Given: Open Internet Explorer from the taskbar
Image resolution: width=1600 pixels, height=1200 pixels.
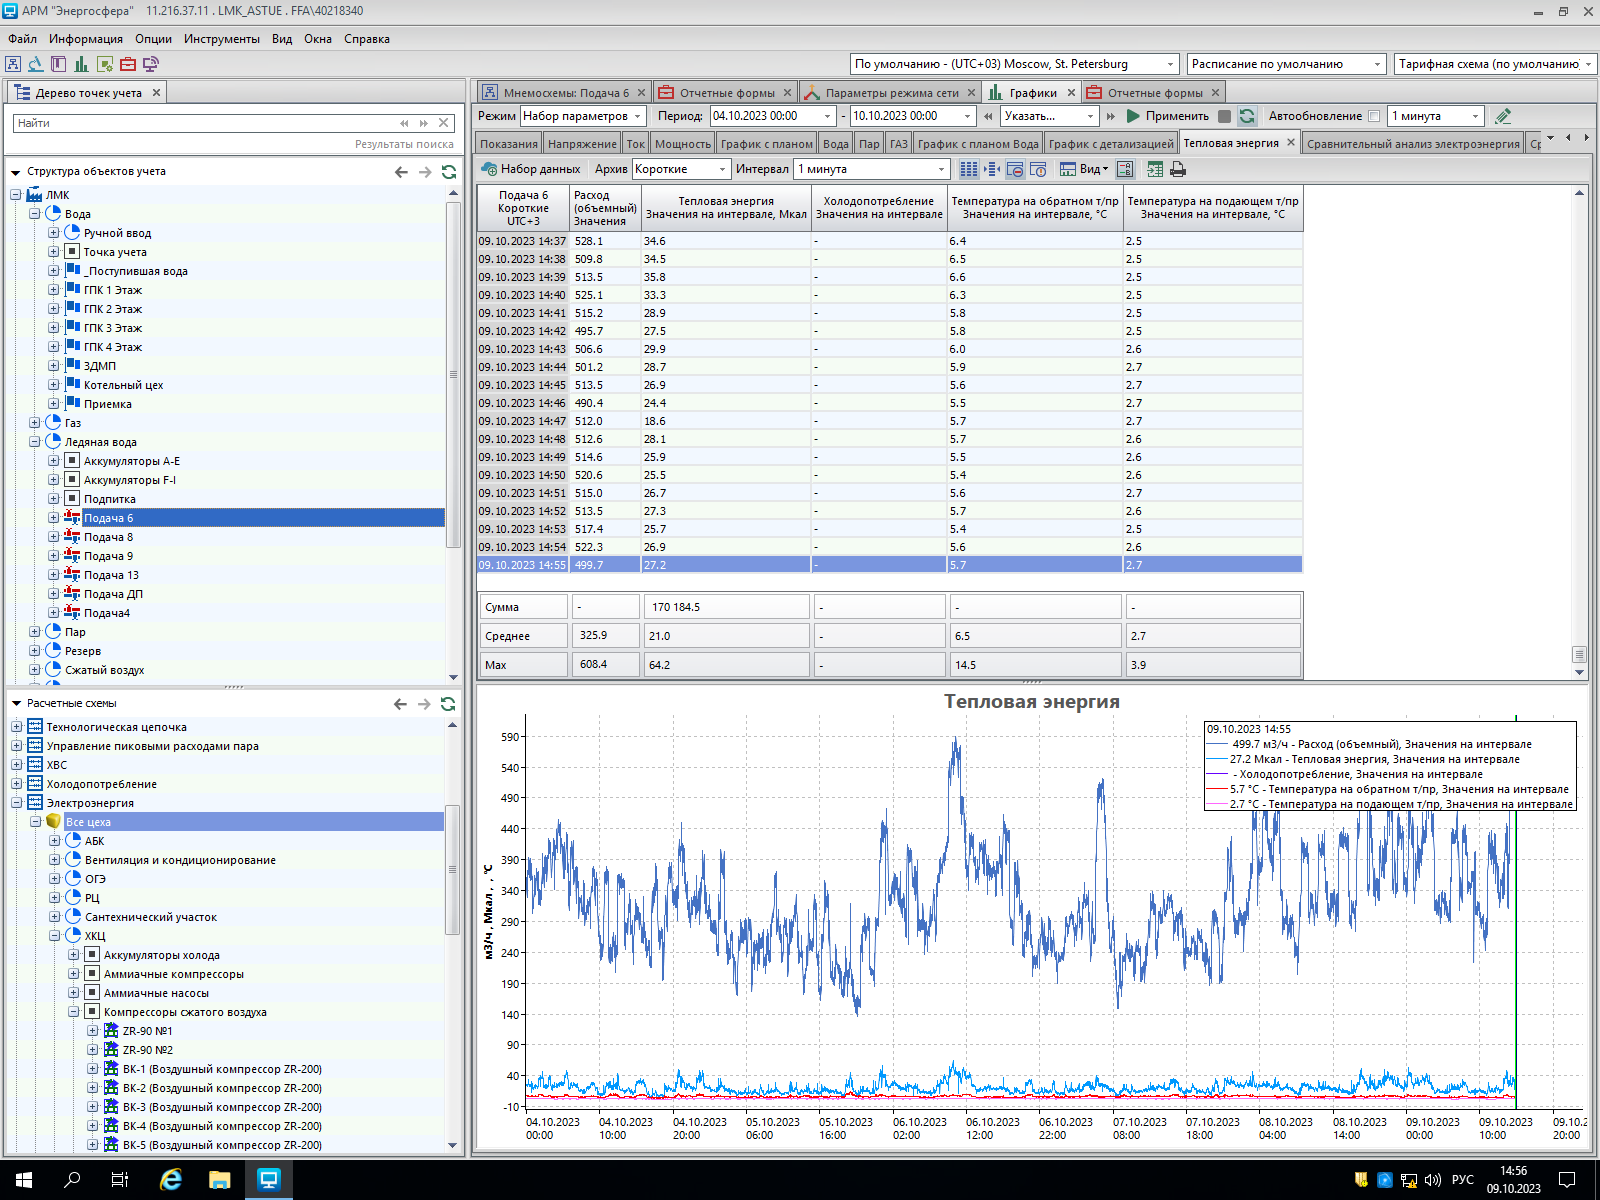Looking at the screenshot, I should click(171, 1180).
